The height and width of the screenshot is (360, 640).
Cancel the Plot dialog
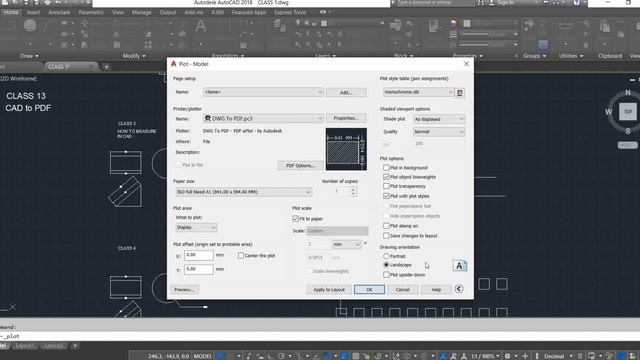point(402,289)
